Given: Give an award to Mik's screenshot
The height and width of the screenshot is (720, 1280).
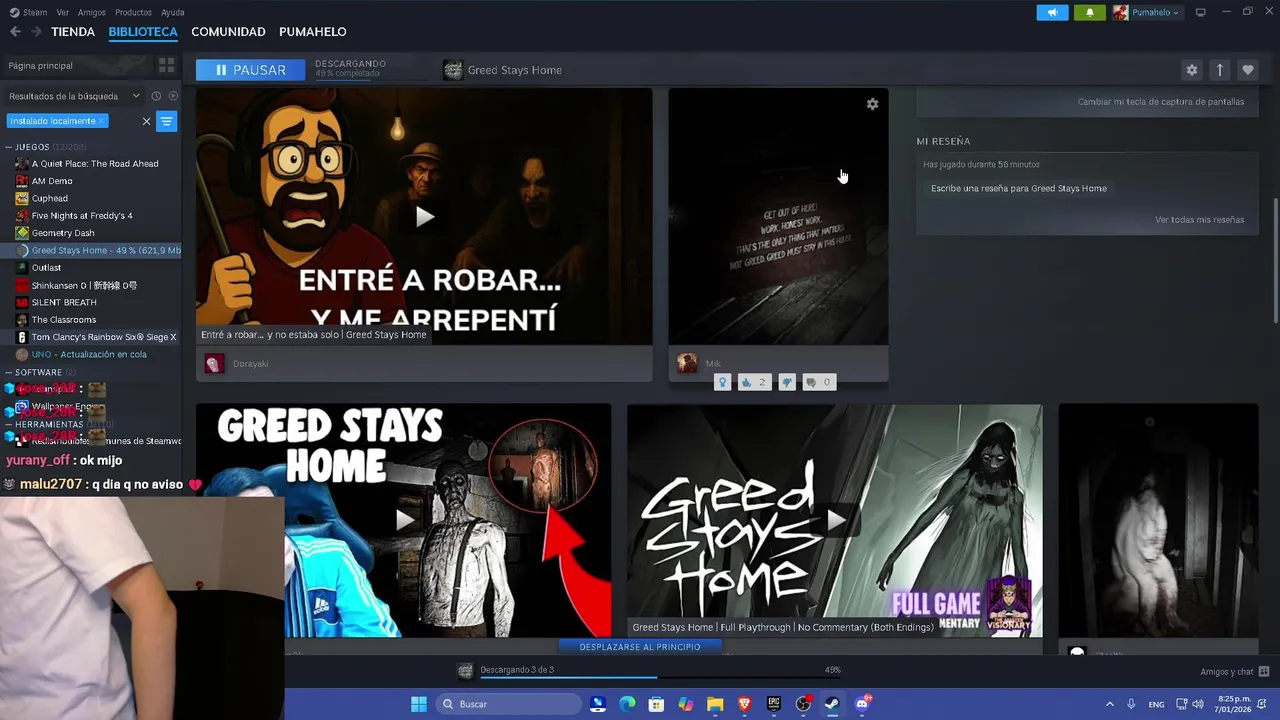Looking at the screenshot, I should [x=722, y=382].
